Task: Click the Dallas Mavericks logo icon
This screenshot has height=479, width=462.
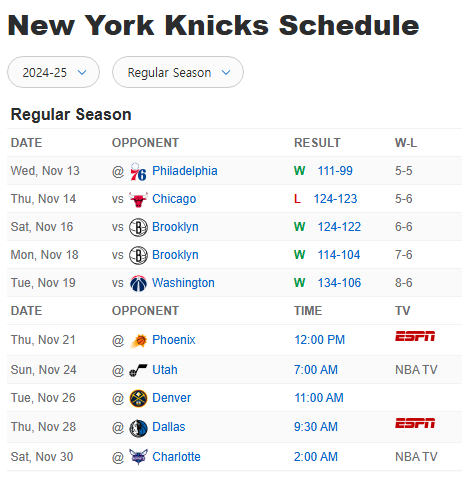Action: (138, 428)
